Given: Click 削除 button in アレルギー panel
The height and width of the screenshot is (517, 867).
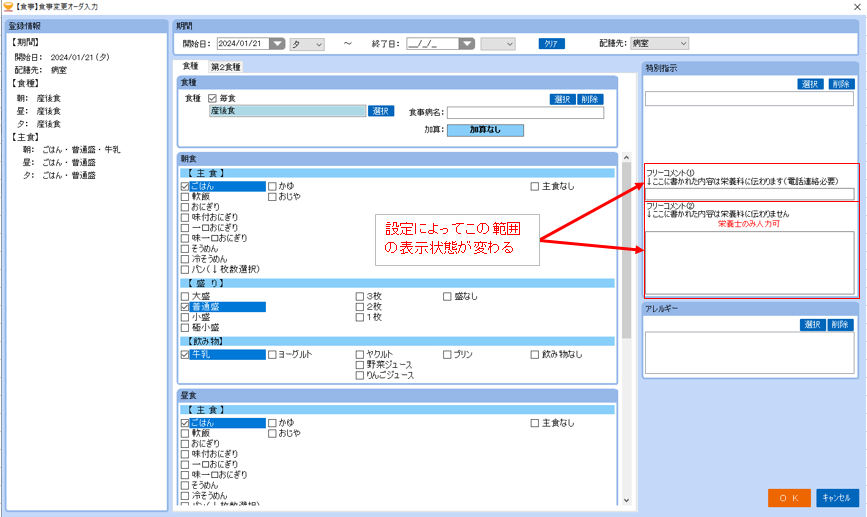Looking at the screenshot, I should point(840,325).
